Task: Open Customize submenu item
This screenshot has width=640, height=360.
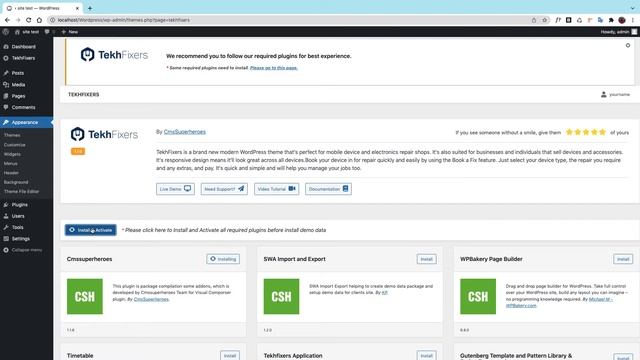Action: pos(15,145)
